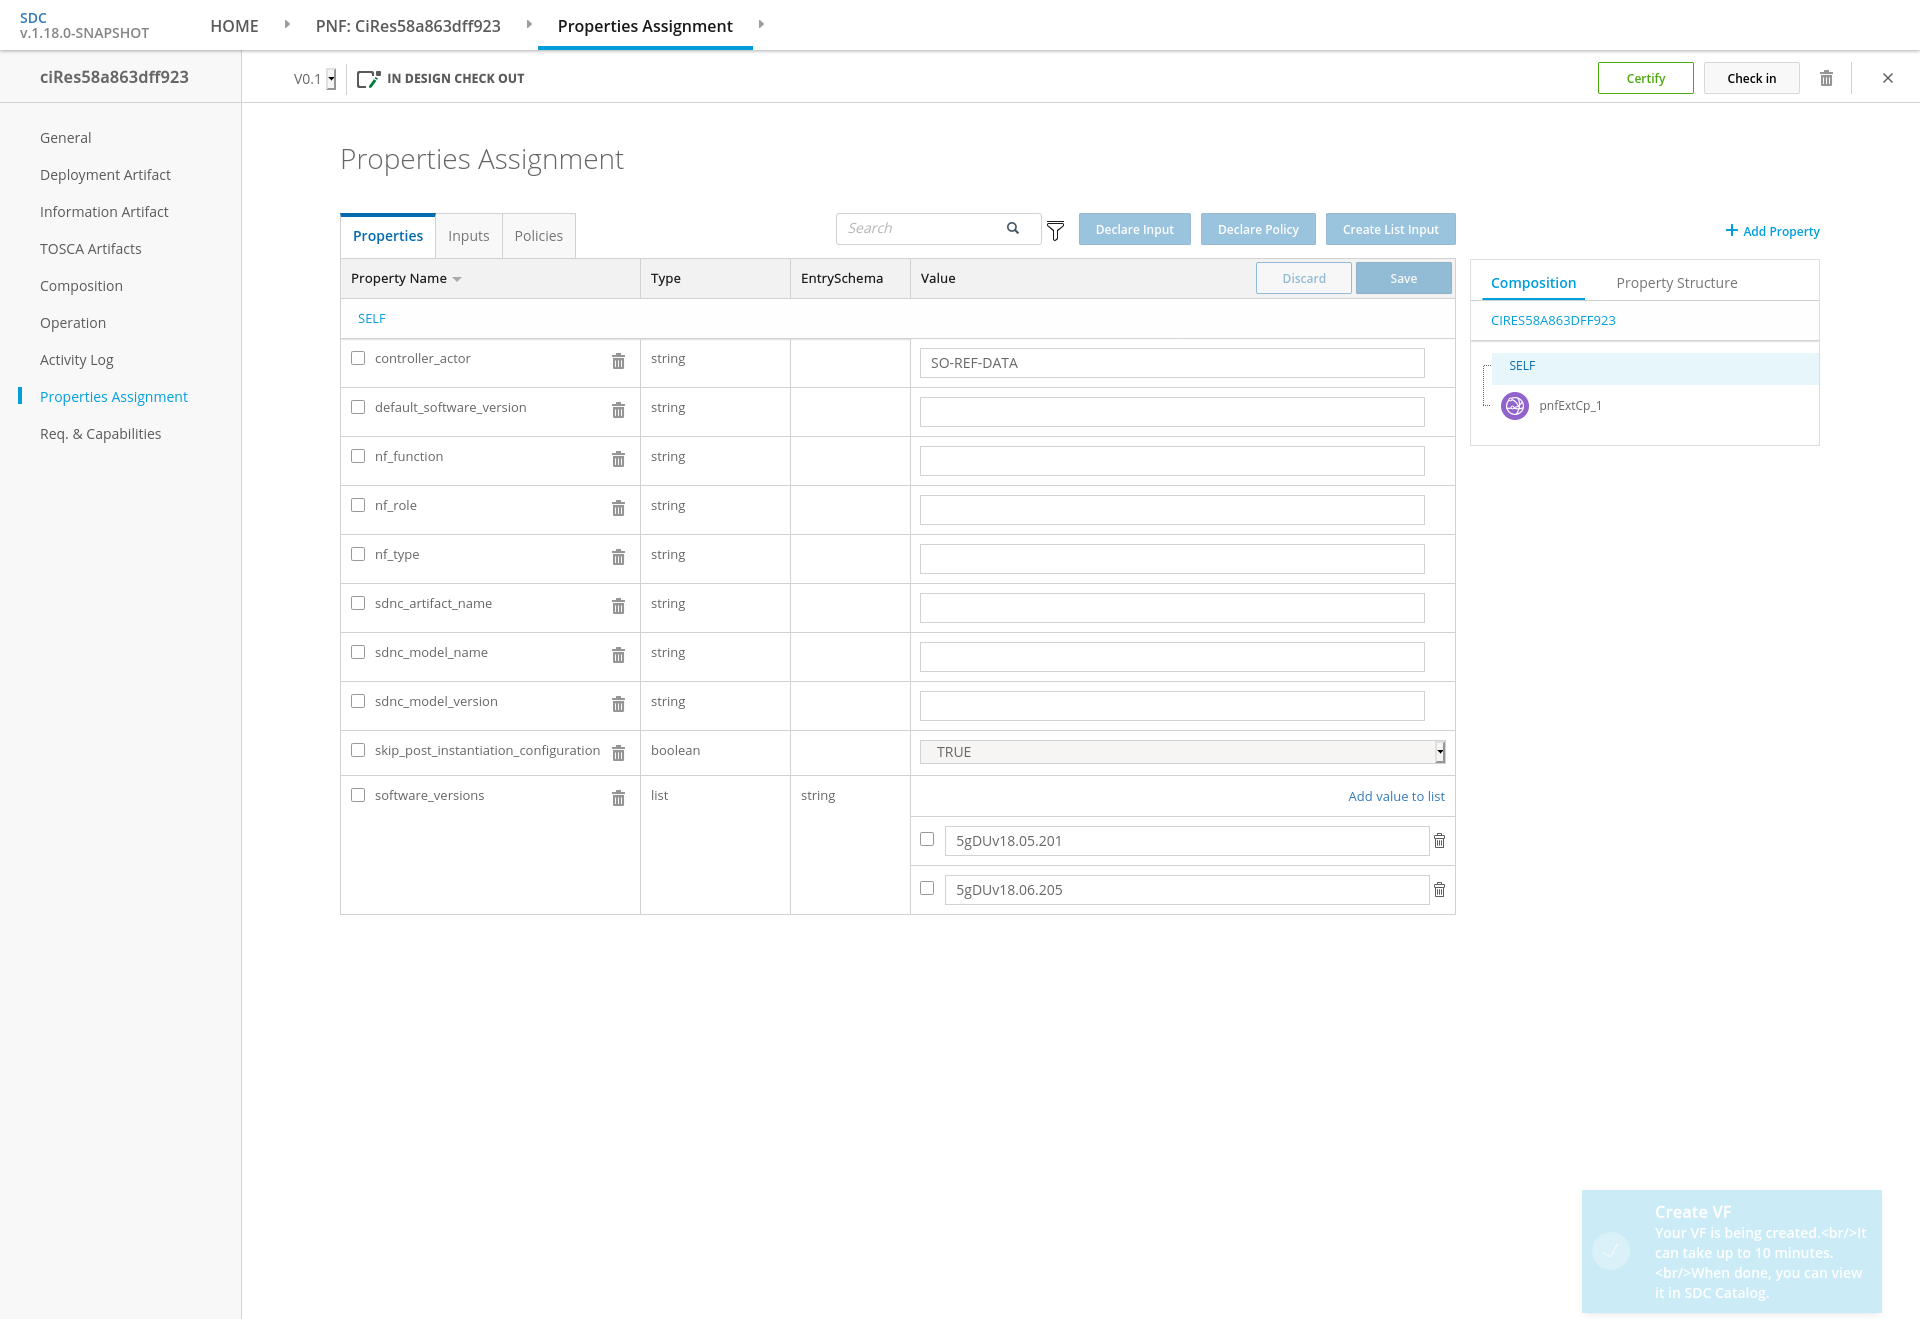The width and height of the screenshot is (1920, 1319).
Task: Delete the nf_role property via trash icon
Action: [x=618, y=508]
